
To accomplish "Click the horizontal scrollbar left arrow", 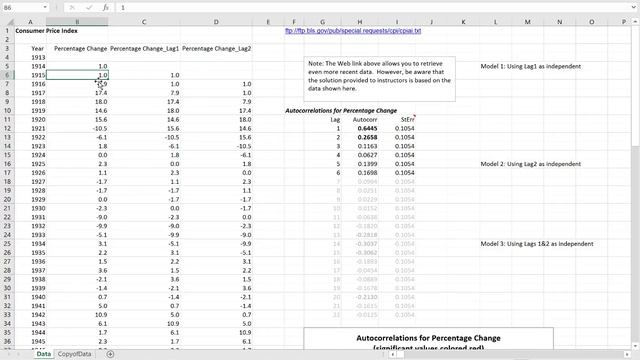I will coord(392,354).
